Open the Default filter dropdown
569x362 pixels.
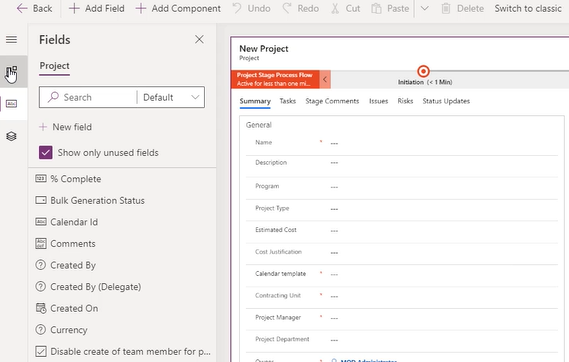pyautogui.click(x=171, y=97)
